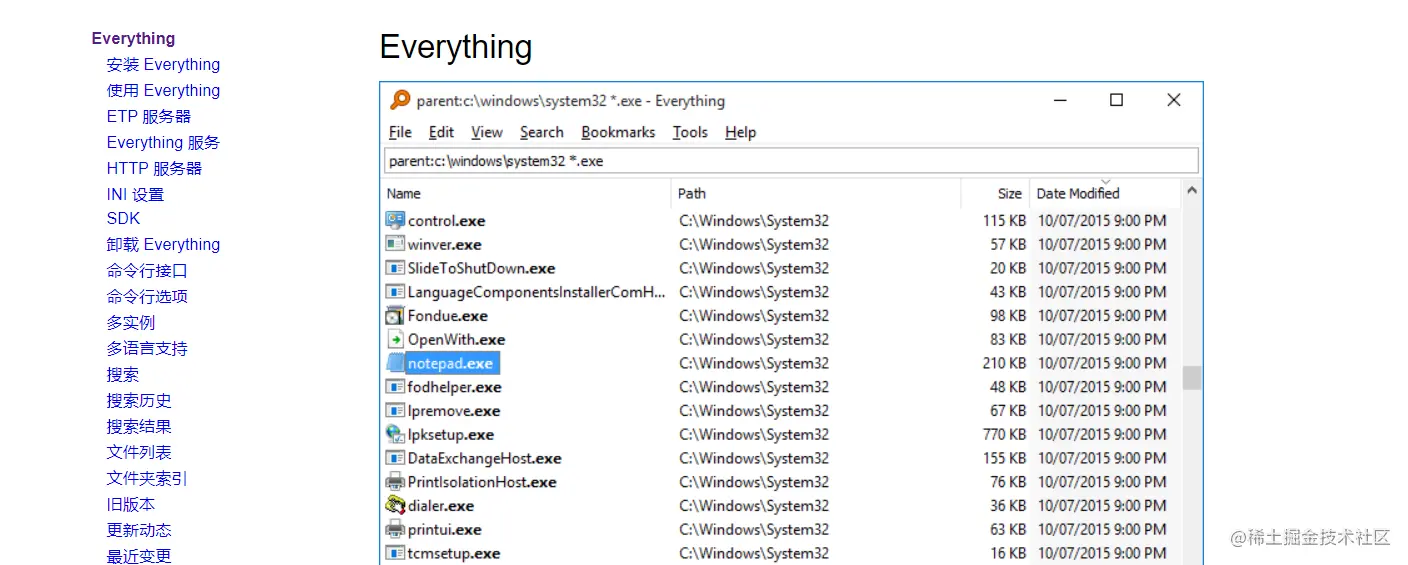Open the View menu
Image resolution: width=1408 pixels, height=565 pixels.
[x=487, y=132]
